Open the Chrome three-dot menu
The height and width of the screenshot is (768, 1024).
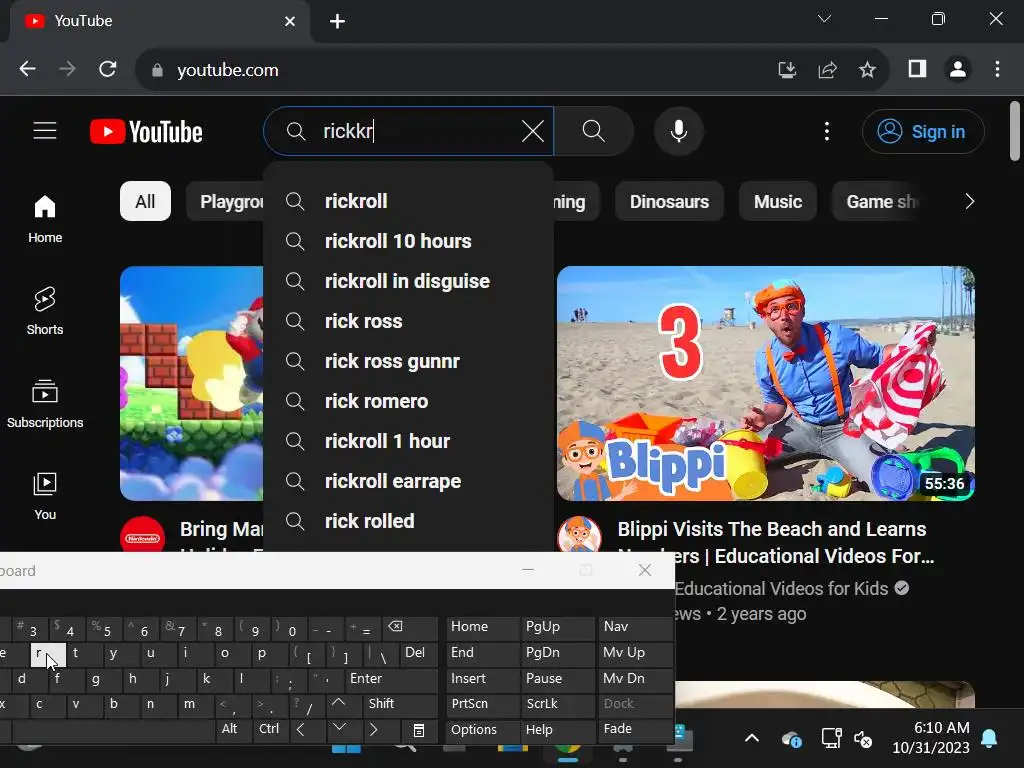click(x=997, y=69)
